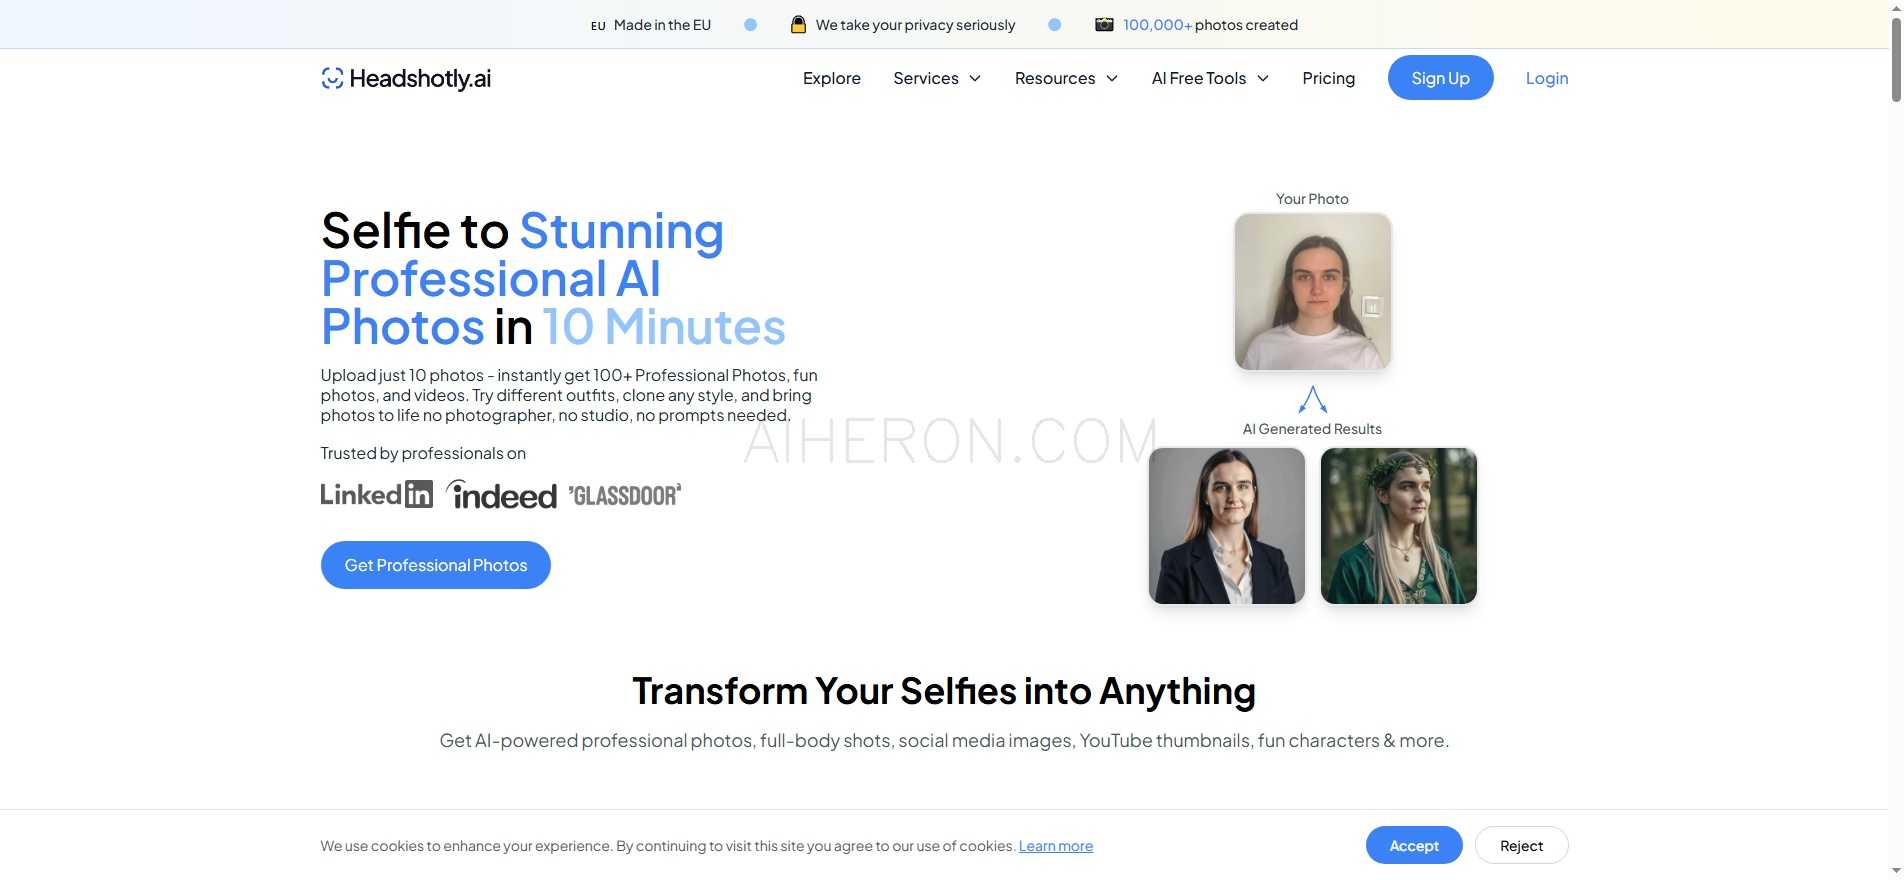Expand the Resources dropdown chevron
Viewport: 1904px width, 880px height.
coord(1112,78)
